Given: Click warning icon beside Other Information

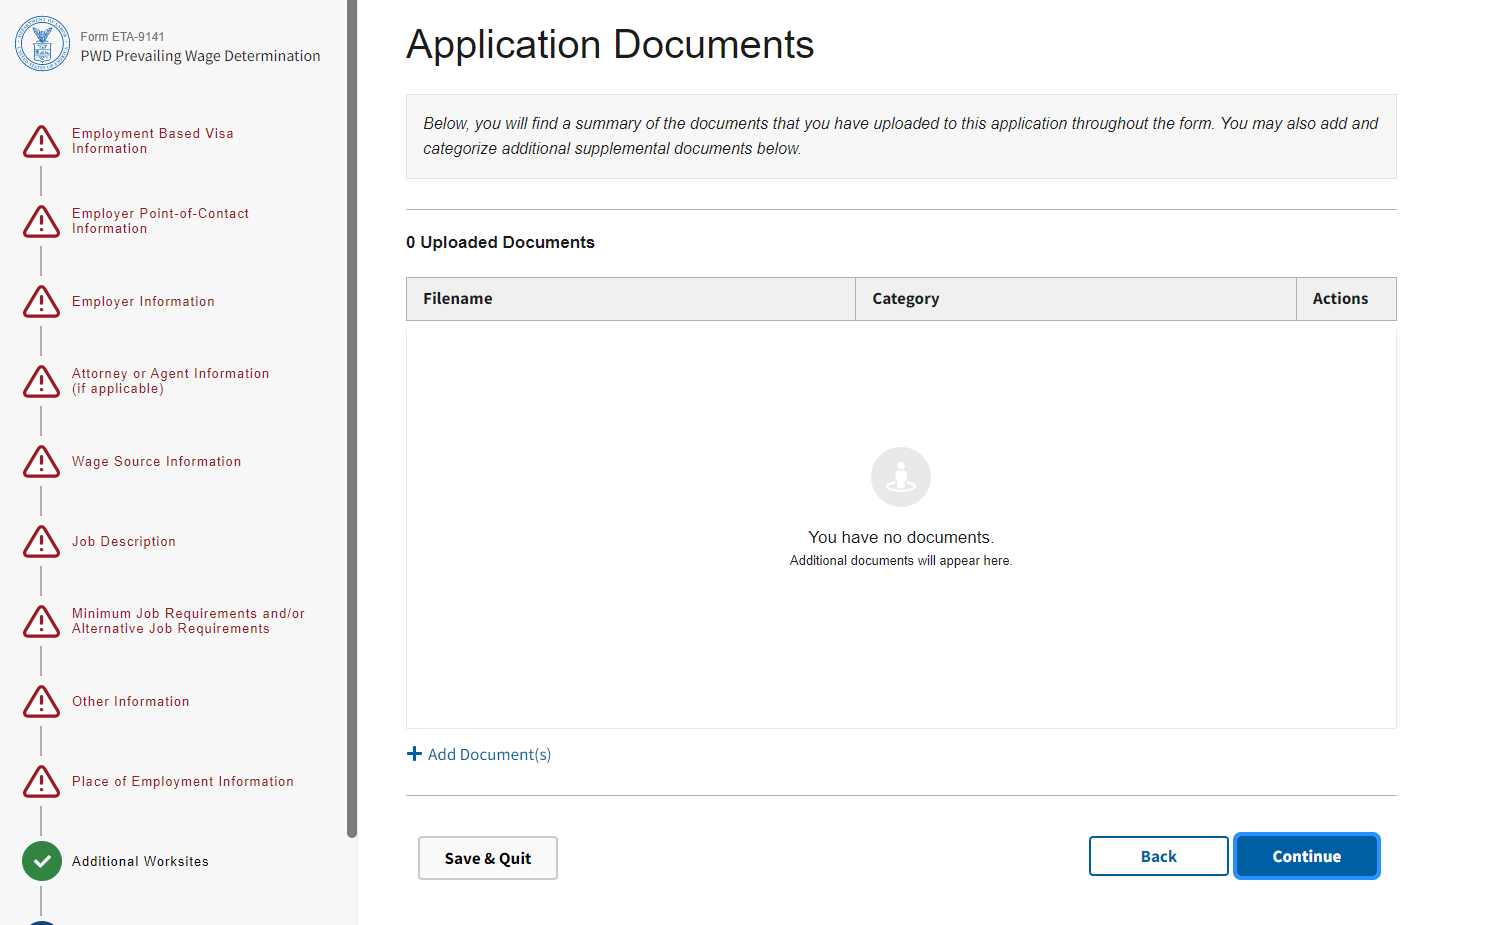Looking at the screenshot, I should (41, 702).
